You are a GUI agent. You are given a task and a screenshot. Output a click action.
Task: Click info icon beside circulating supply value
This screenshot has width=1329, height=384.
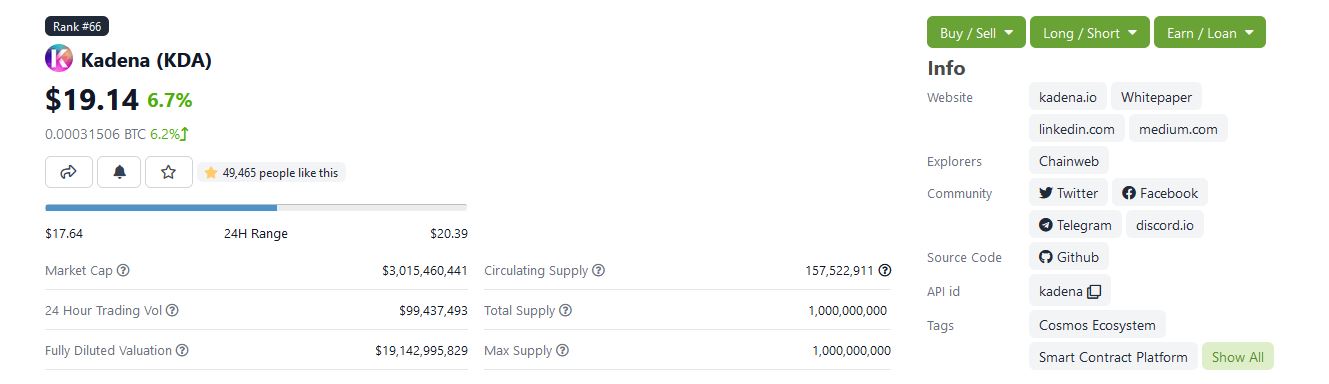click(885, 270)
